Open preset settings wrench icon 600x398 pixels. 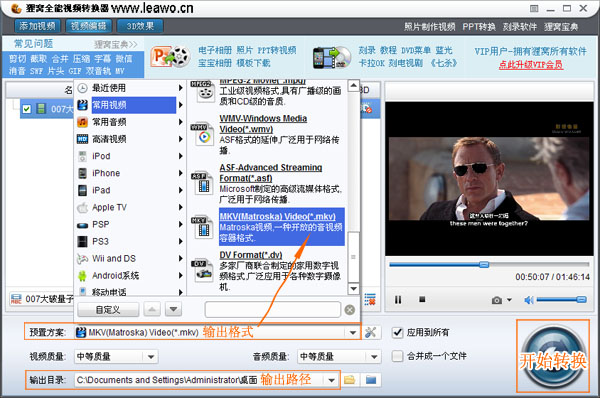point(370,332)
